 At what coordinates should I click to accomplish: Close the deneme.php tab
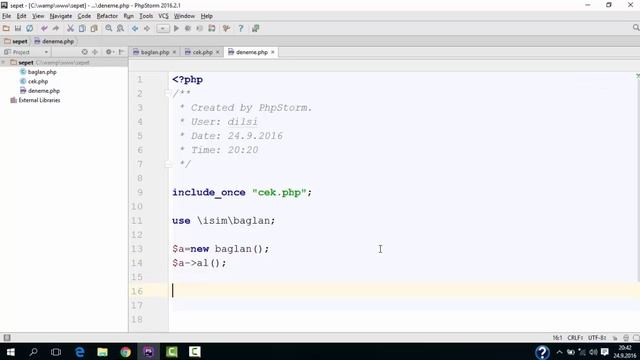[273, 52]
